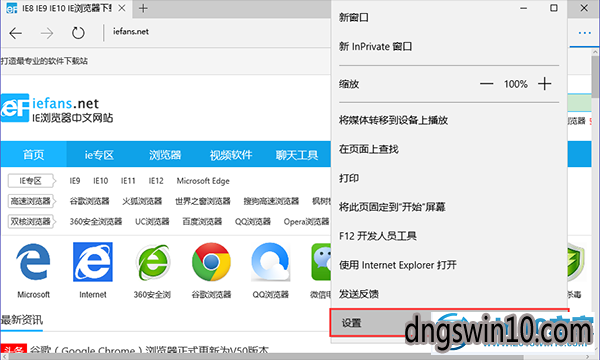Open the 聊天工具 navigation tab

point(297,155)
